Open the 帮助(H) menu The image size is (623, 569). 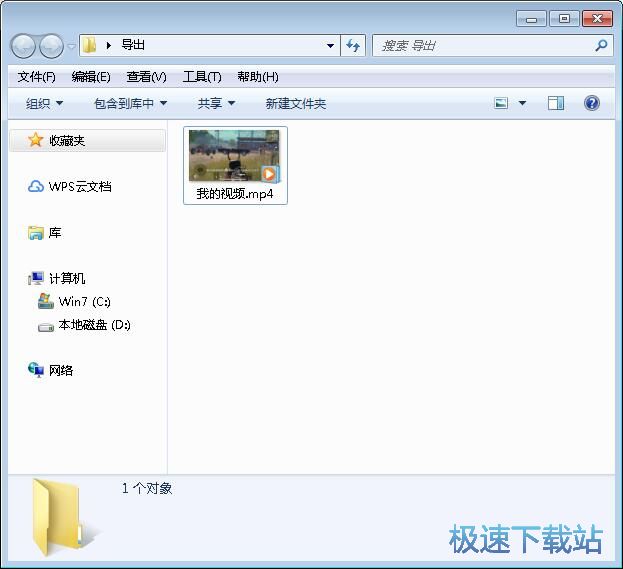(x=258, y=77)
